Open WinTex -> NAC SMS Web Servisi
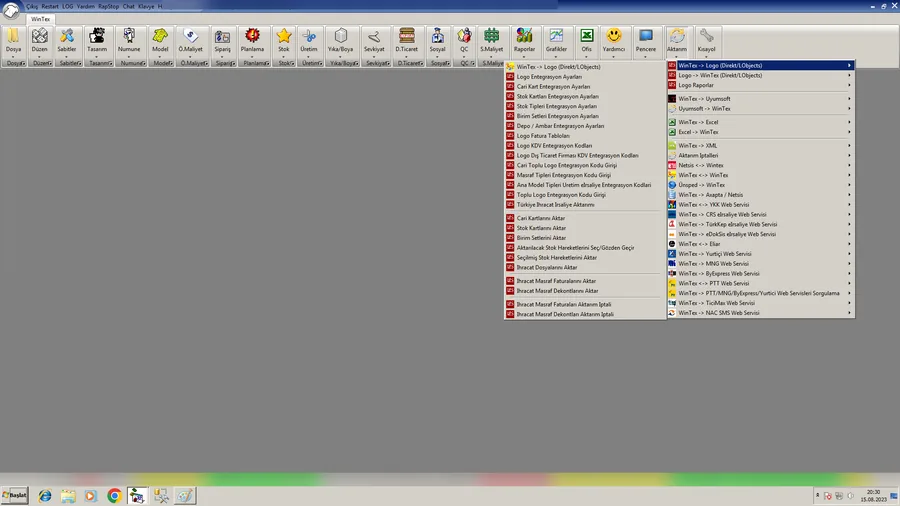The image size is (900, 506). [x=761, y=313]
